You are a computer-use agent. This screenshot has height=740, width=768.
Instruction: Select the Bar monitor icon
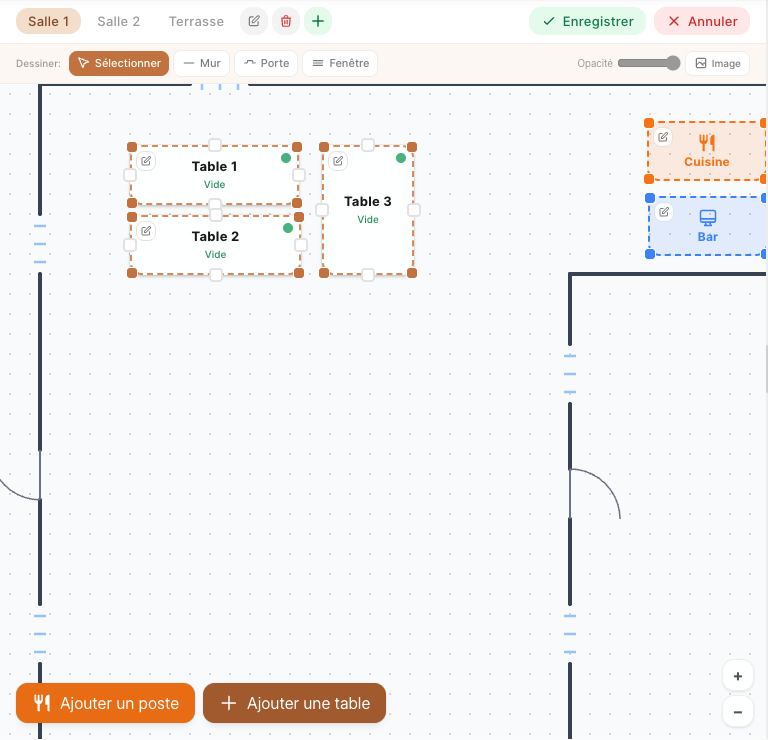tap(708, 218)
